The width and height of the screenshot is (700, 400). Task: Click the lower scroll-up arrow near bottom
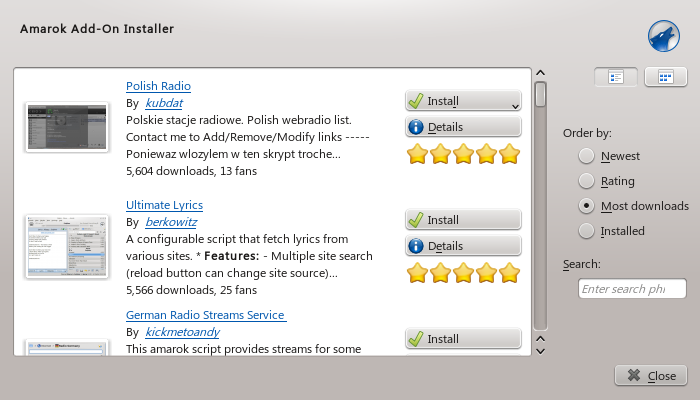pos(540,339)
